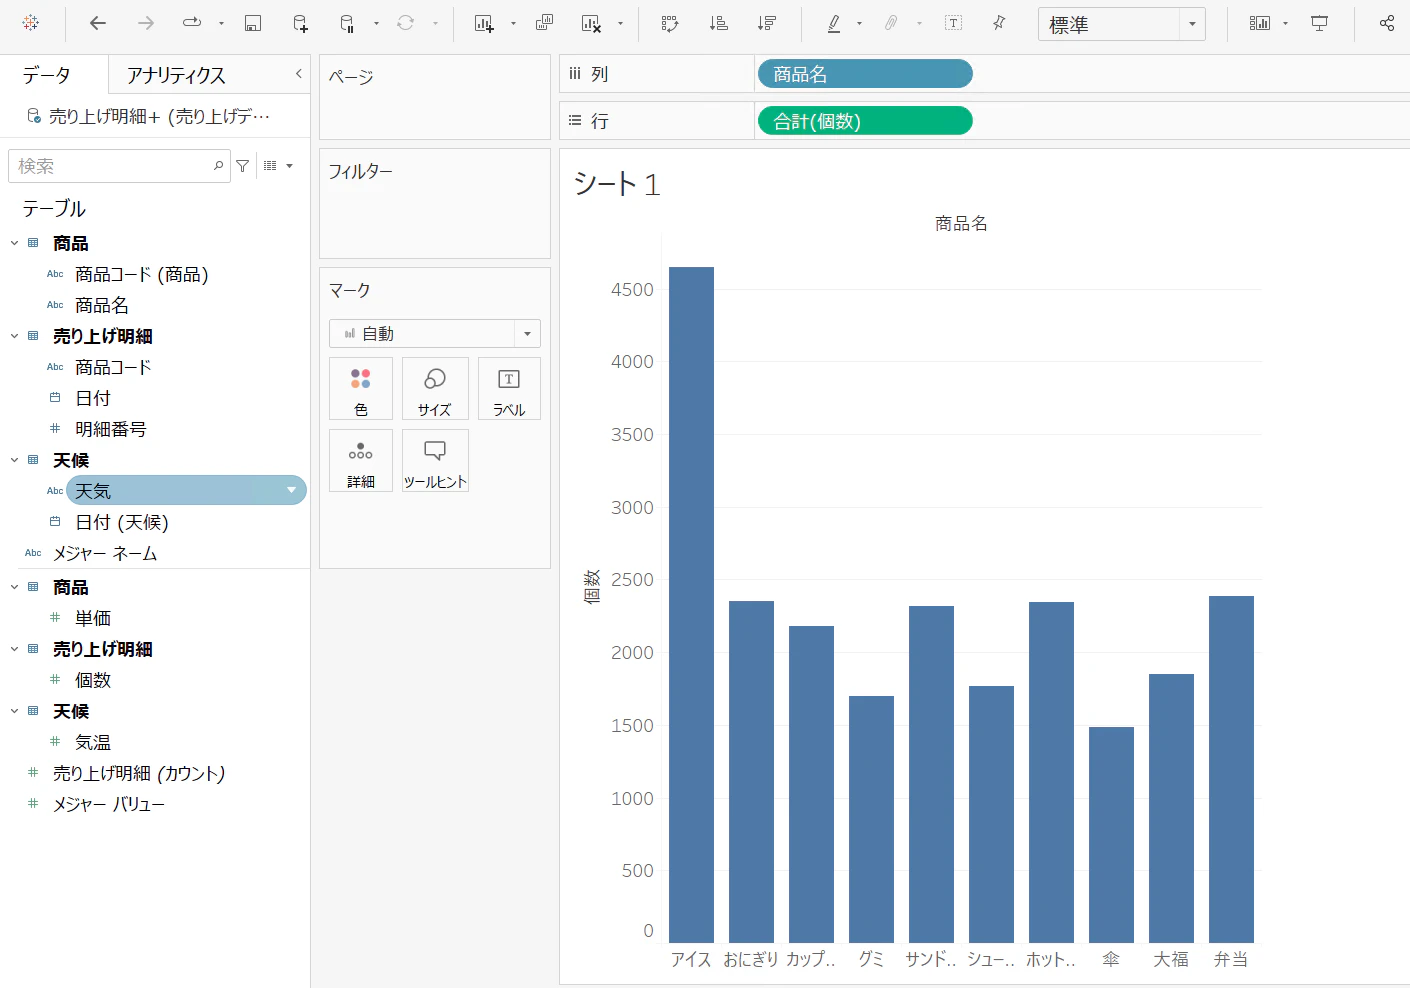This screenshot has width=1410, height=988.
Task: Click the share workbook icon
Action: coord(1386,23)
